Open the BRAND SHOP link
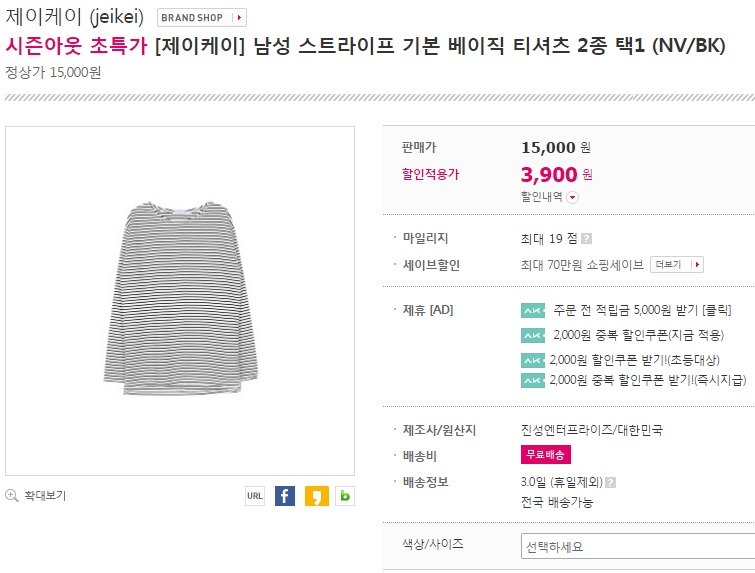 coord(202,18)
